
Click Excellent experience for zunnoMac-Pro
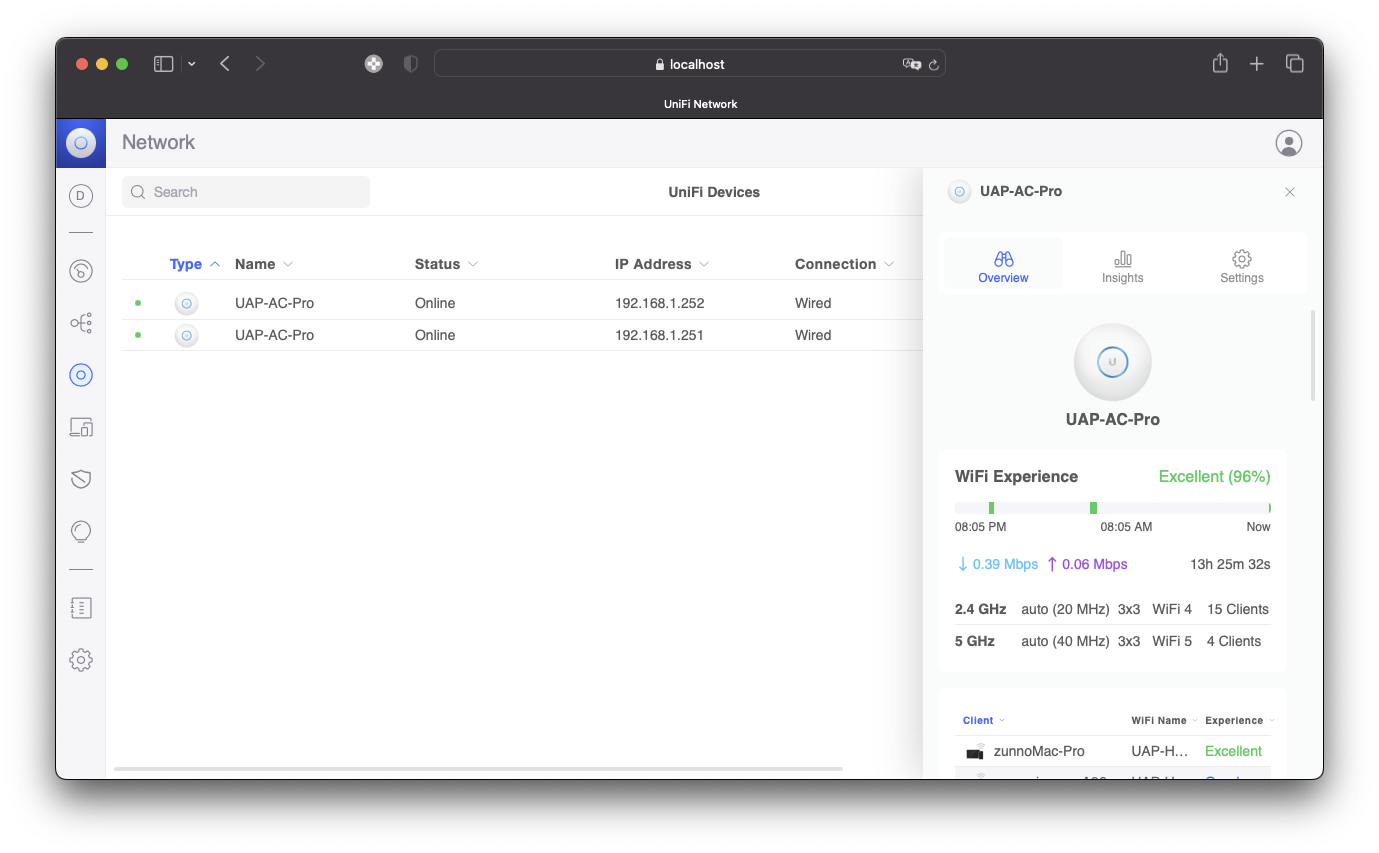[1233, 751]
